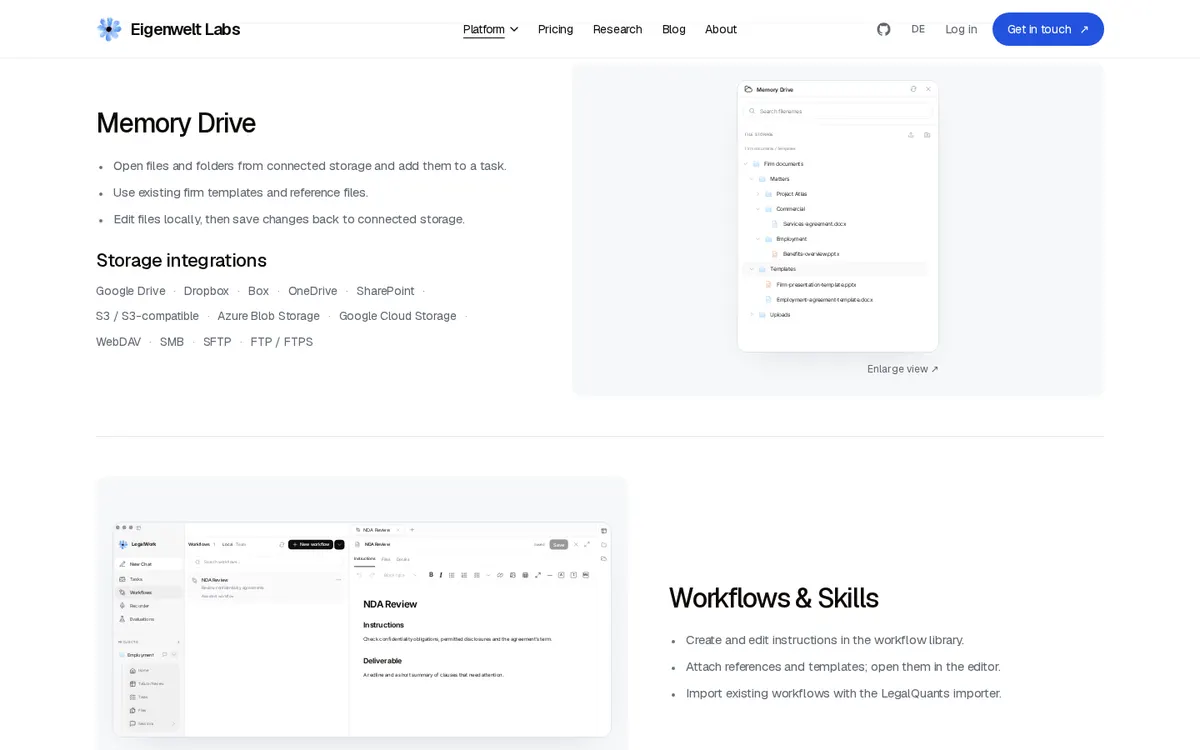Expand the Platform menu chevron
The height and width of the screenshot is (750, 1200).
[514, 29]
